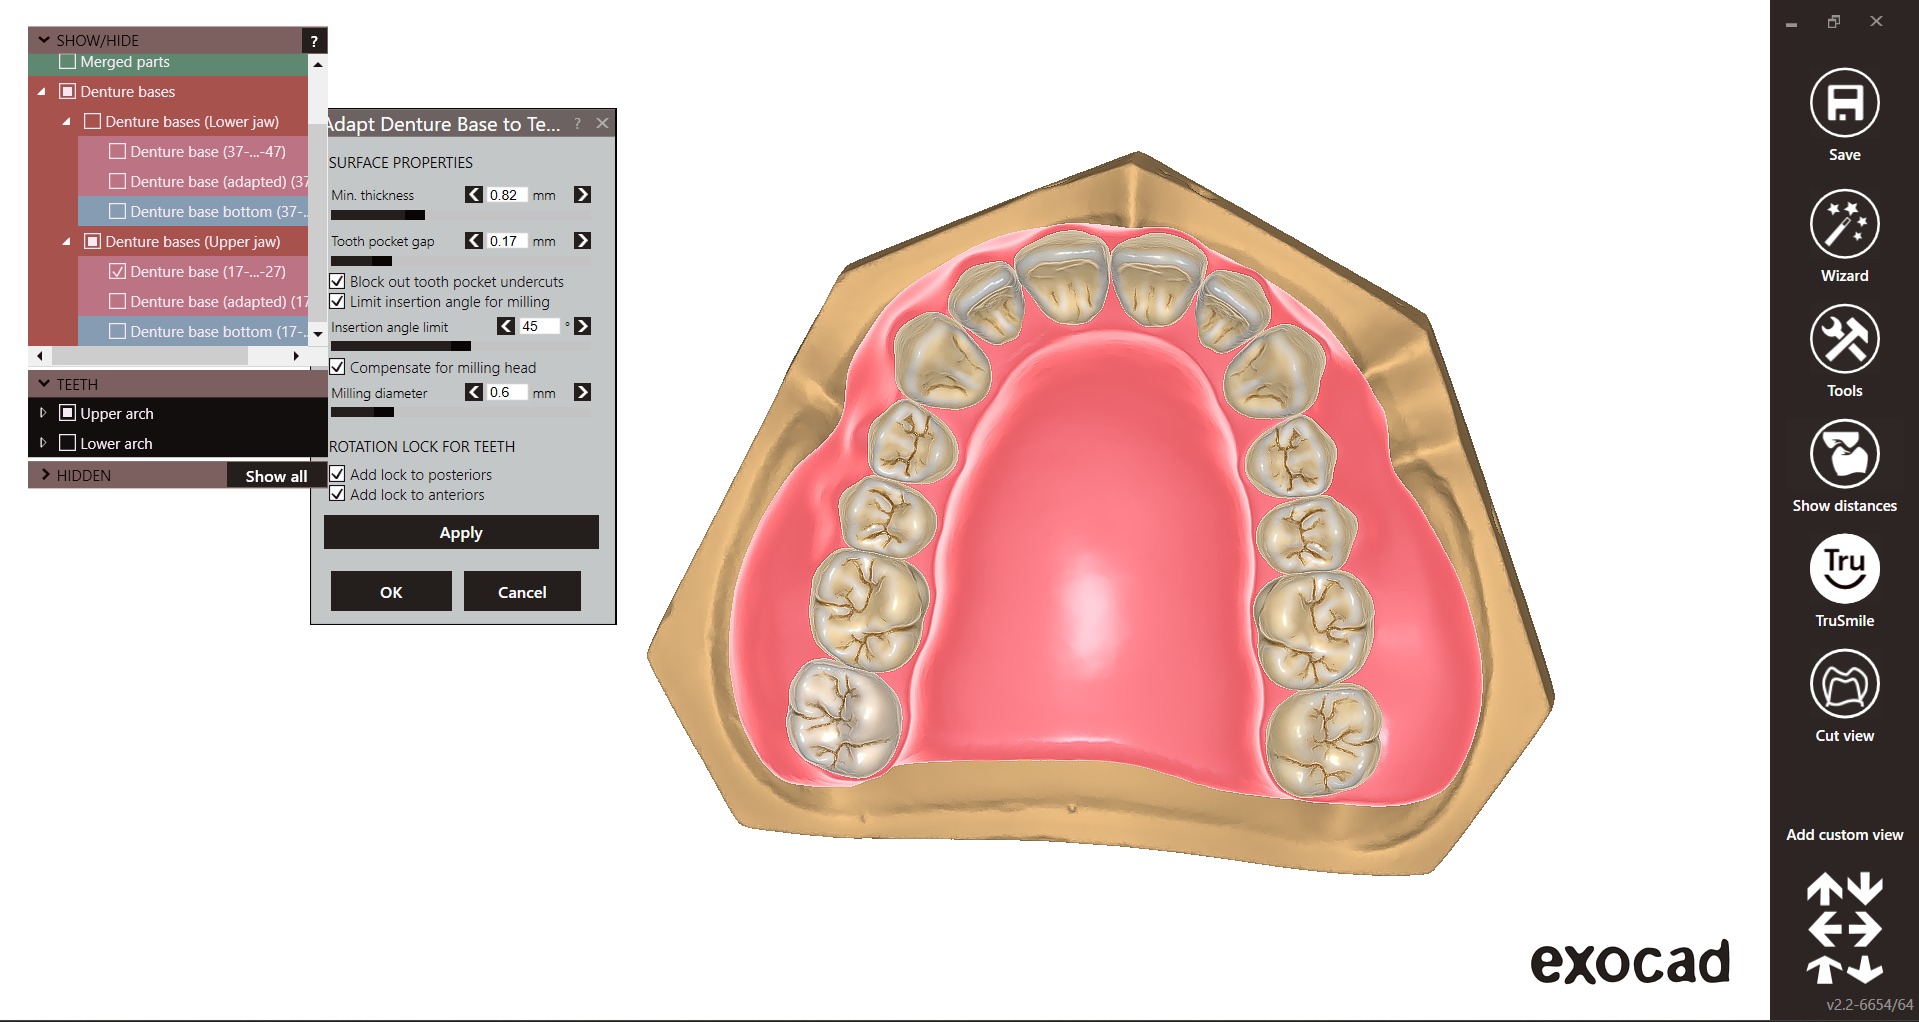Click the Milling diameter 0.6 field

pos(507,392)
